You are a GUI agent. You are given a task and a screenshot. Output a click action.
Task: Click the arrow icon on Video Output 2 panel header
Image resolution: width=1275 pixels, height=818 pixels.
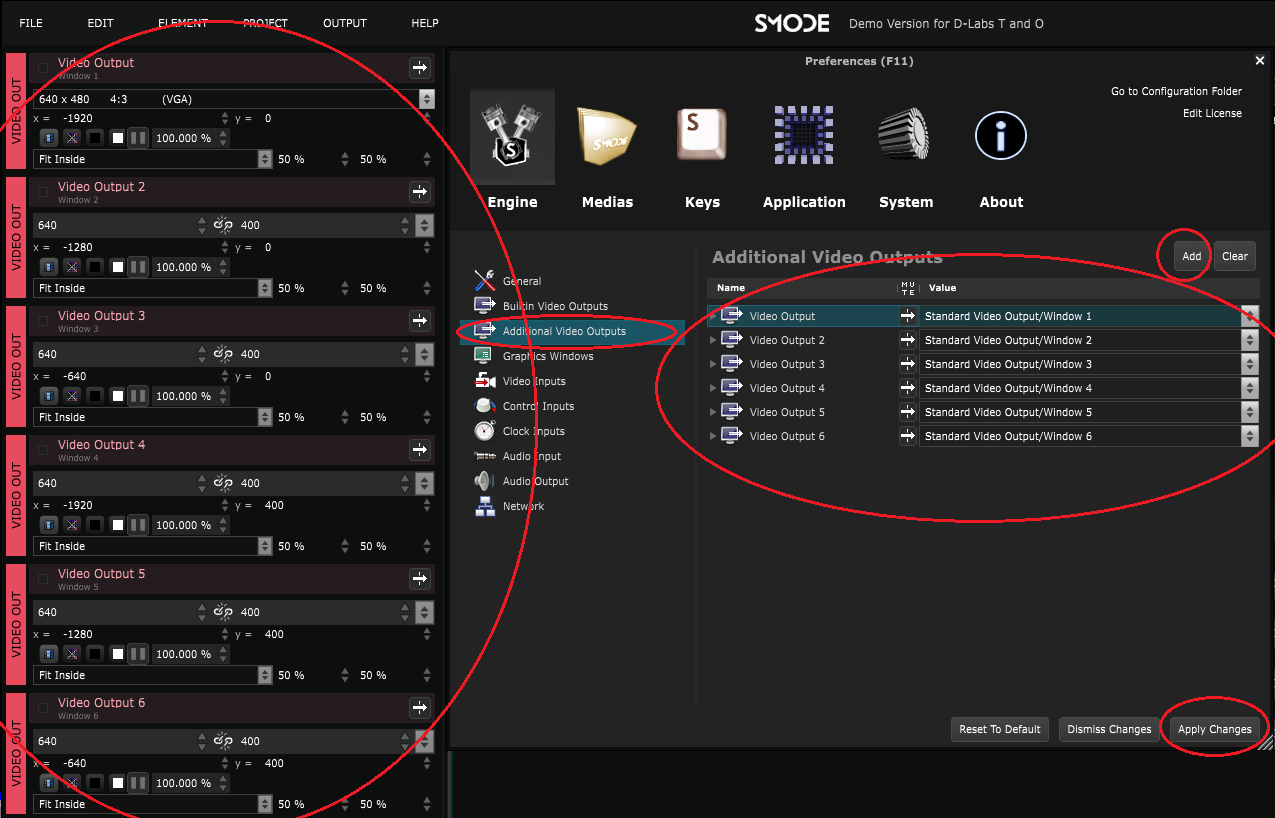click(419, 192)
